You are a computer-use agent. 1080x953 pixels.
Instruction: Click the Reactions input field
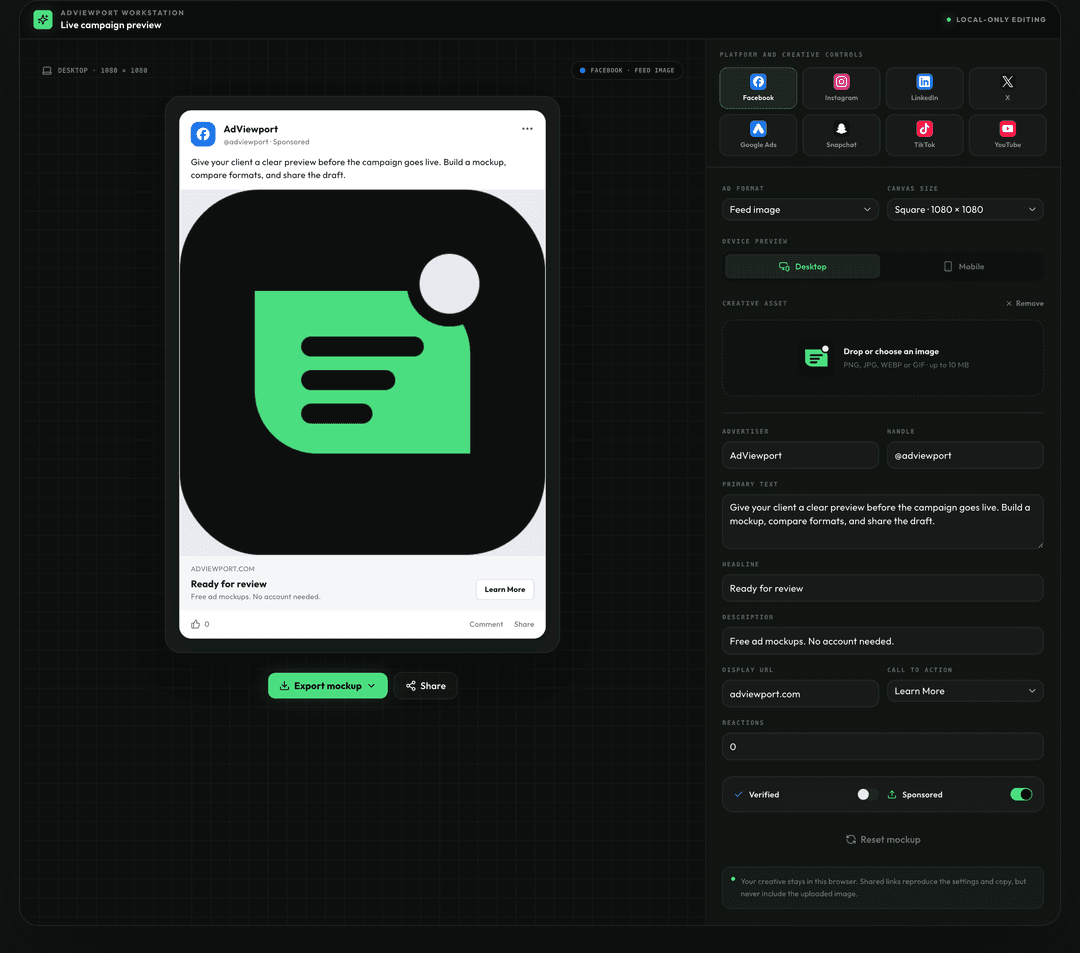(882, 746)
